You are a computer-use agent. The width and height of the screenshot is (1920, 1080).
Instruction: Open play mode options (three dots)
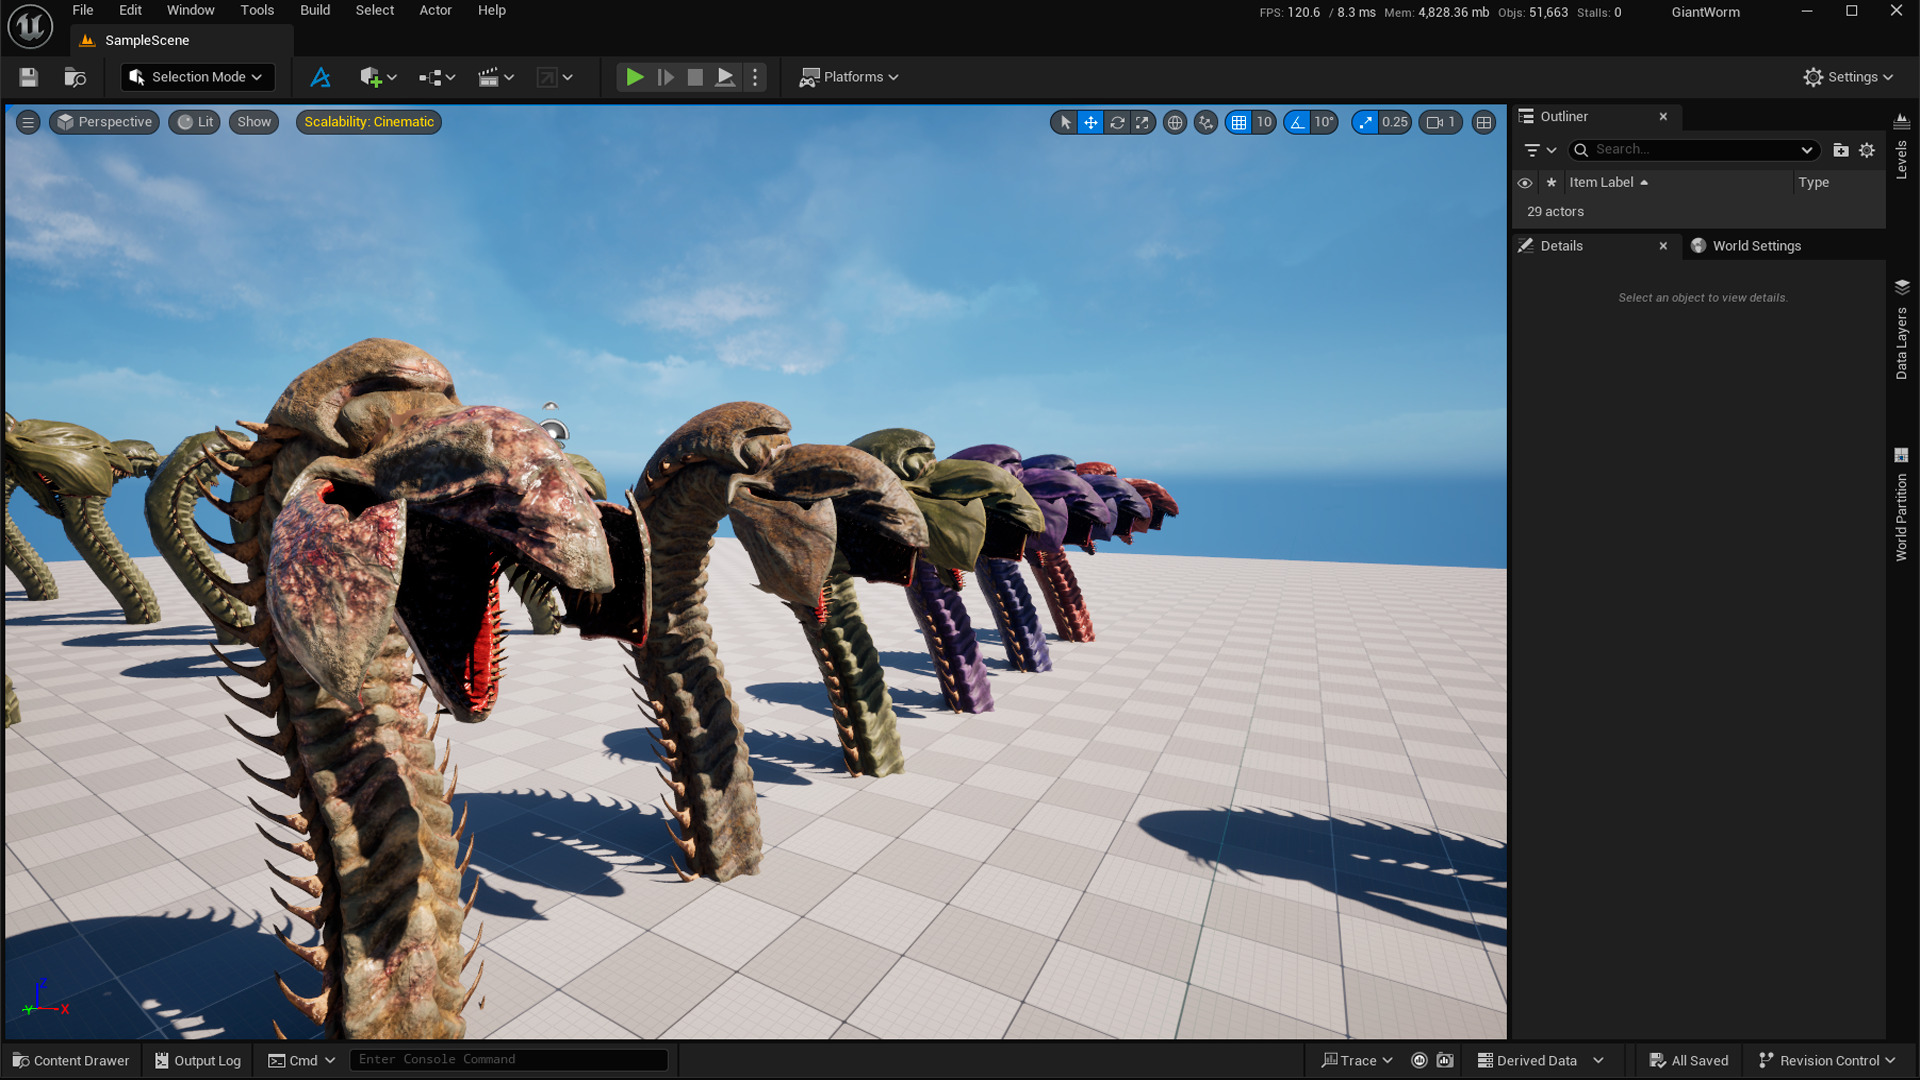coord(755,77)
